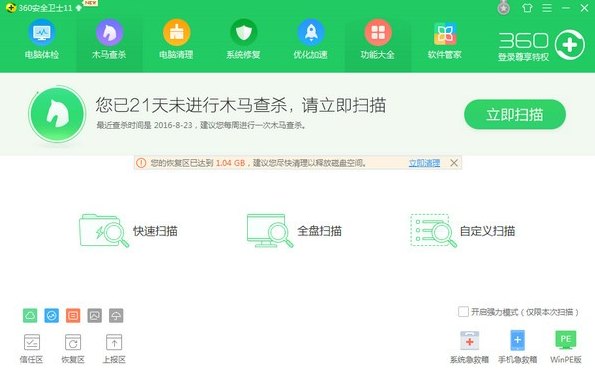Click the medal icon in the title bar
Screen dimensions: 595x382
(504, 8)
